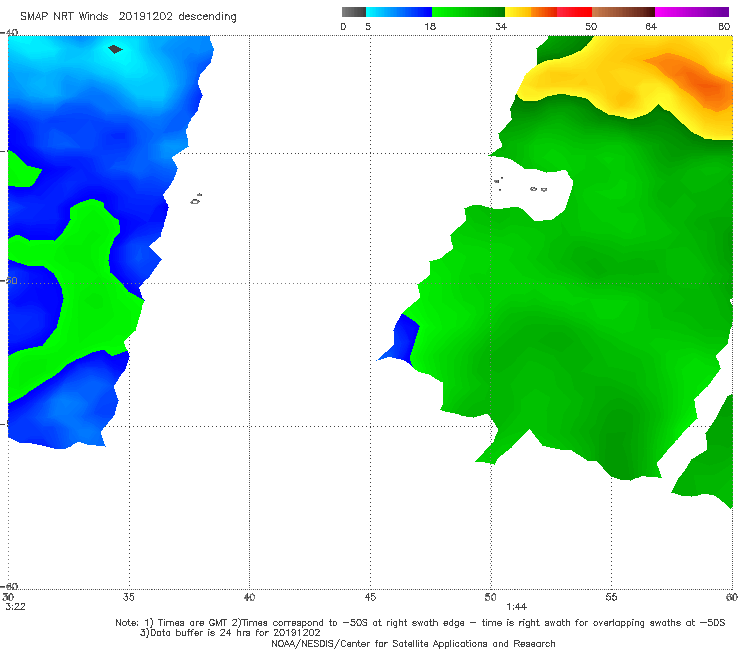740x650 pixels.
Task: Click the color bar label '5'
Action: pos(368,26)
